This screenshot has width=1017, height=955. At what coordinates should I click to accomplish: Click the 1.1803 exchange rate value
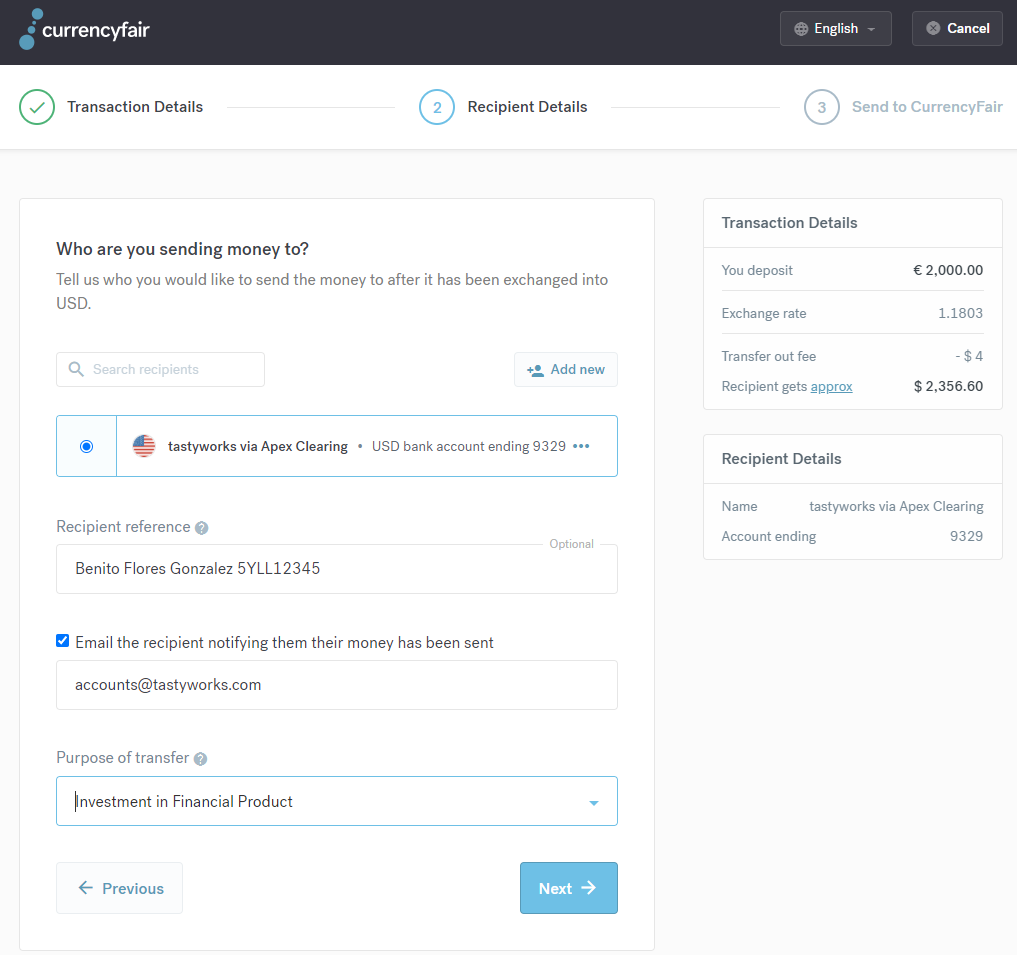(x=960, y=313)
